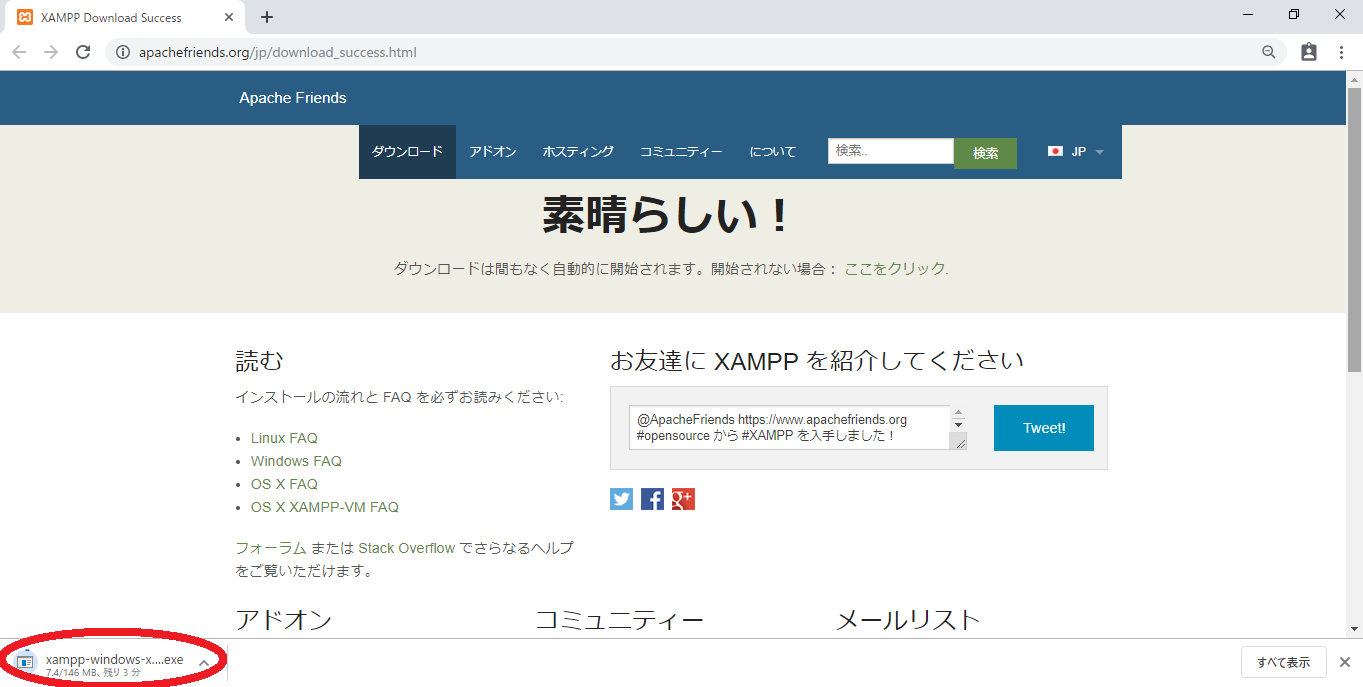Select the XAMPP Download Success tab

tap(126, 17)
